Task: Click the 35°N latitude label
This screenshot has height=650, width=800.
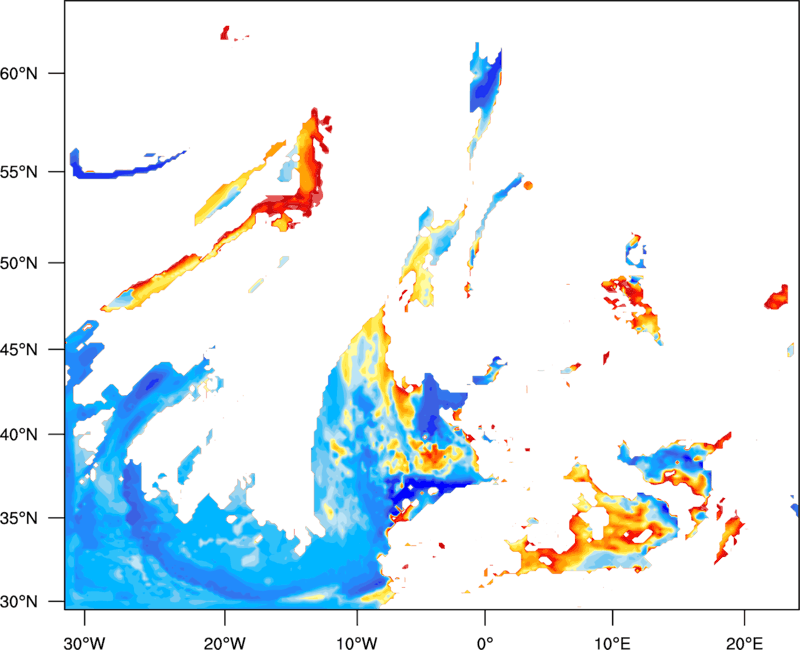Action: (x=19, y=518)
